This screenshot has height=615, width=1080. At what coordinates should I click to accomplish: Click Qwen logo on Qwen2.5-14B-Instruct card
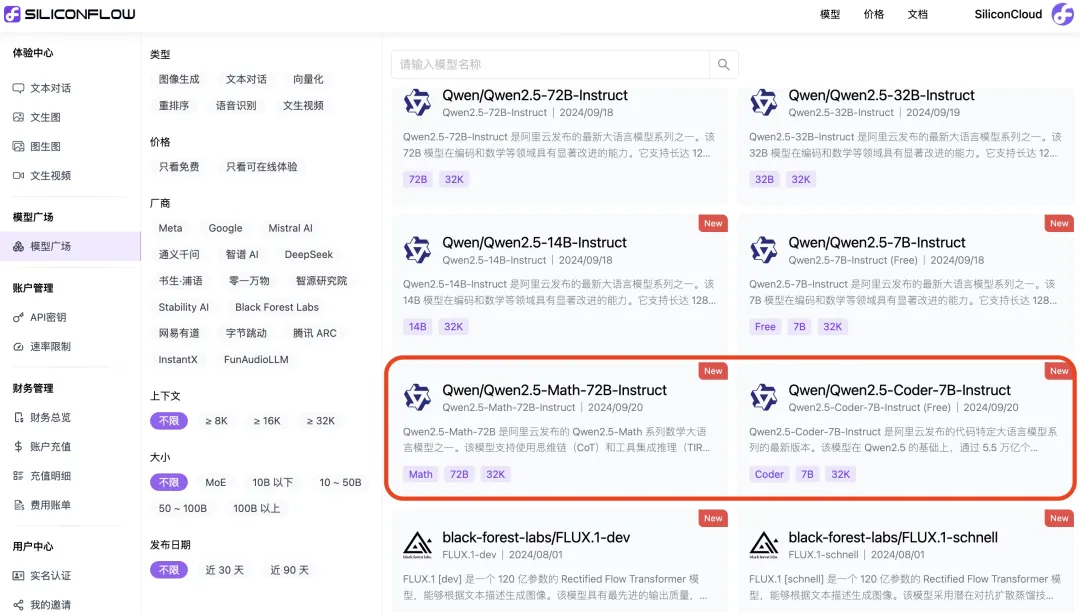point(417,250)
